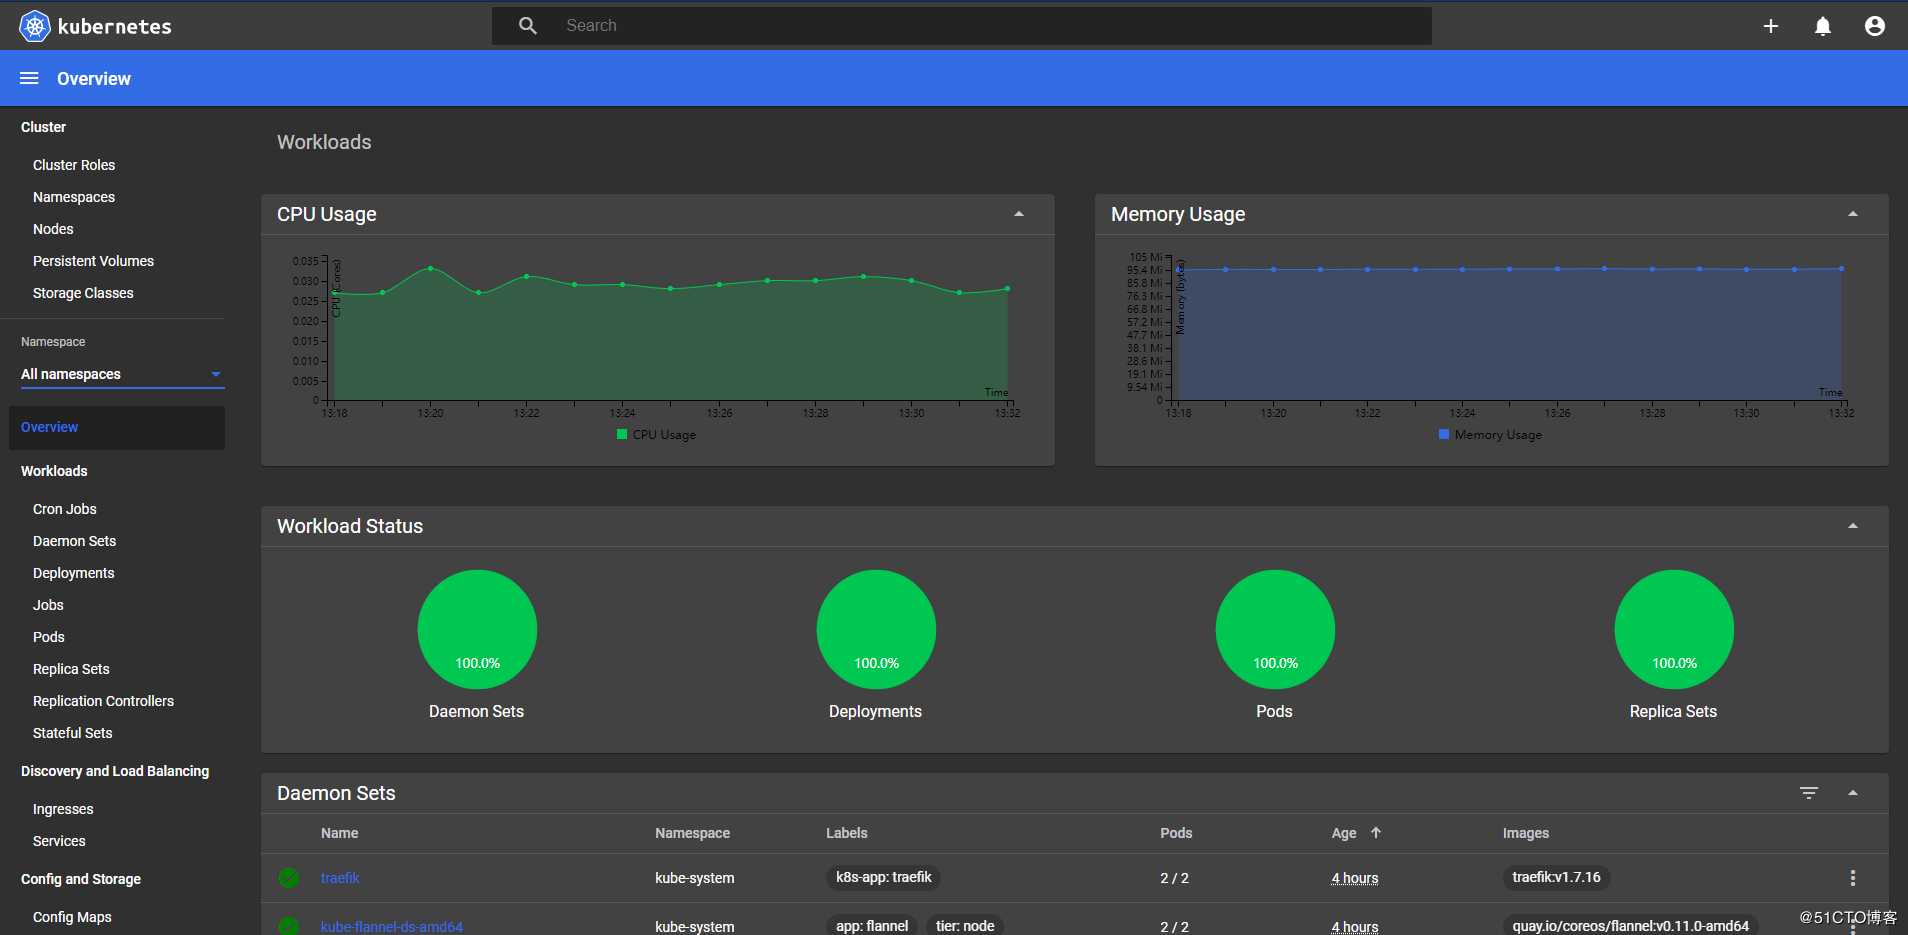Open the user account icon

[1874, 26]
